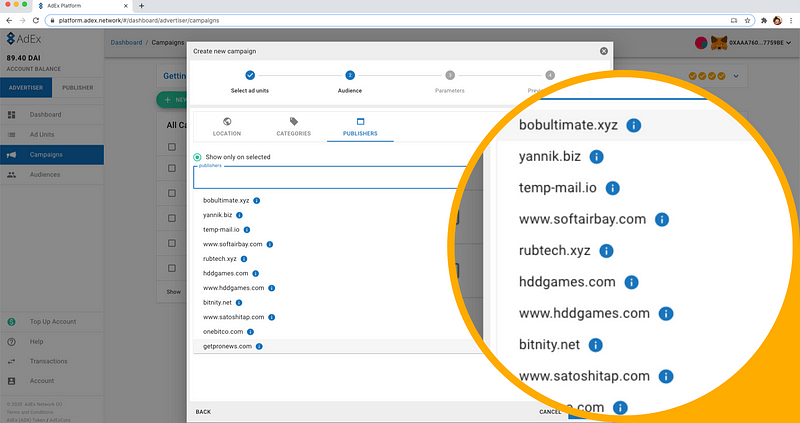800x423 pixels.
Task: Click the Audience step circle
Action: click(x=350, y=76)
